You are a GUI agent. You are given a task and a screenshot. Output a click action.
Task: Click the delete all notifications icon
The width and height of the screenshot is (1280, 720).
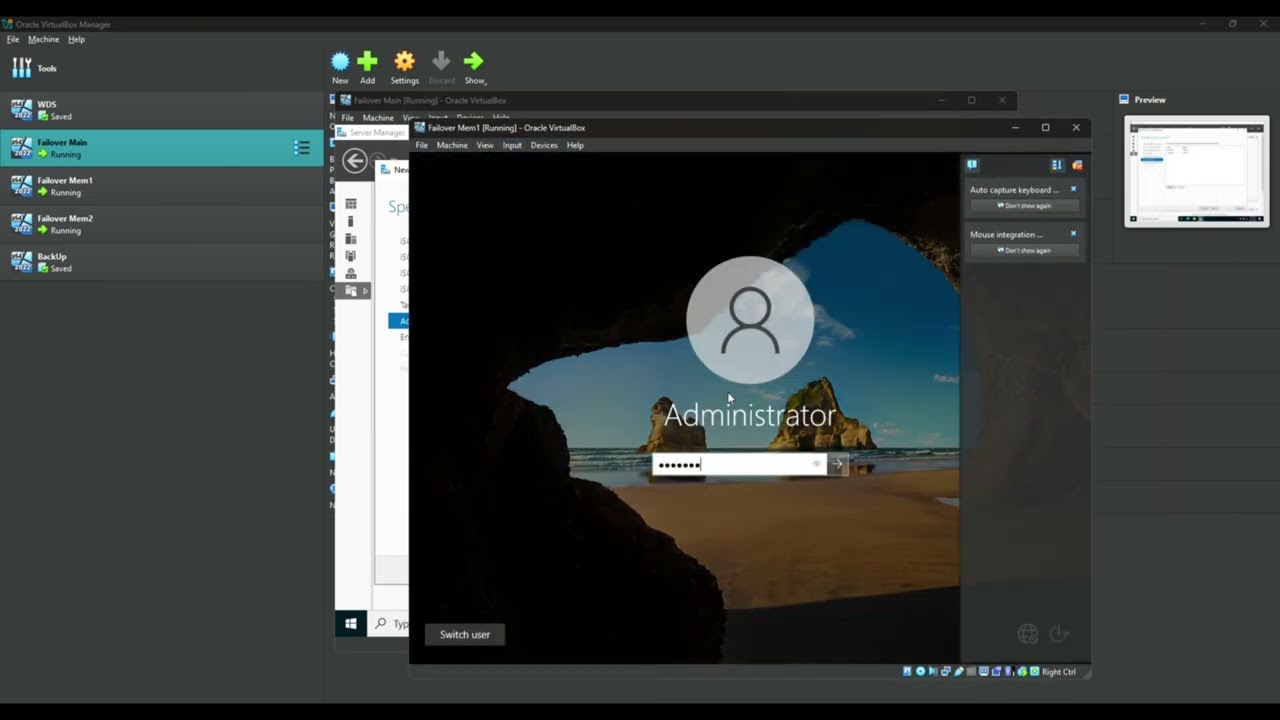tap(1077, 165)
